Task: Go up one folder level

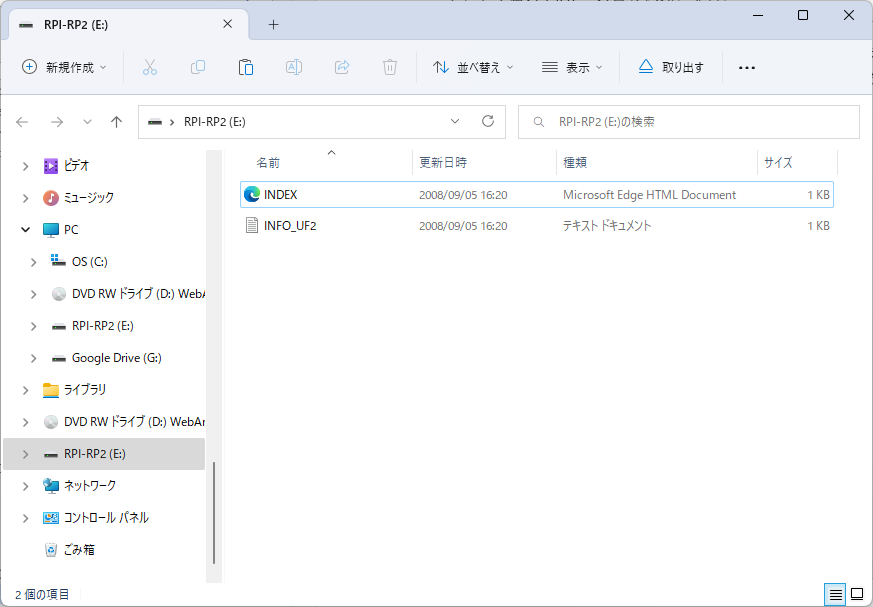Action: pos(116,122)
